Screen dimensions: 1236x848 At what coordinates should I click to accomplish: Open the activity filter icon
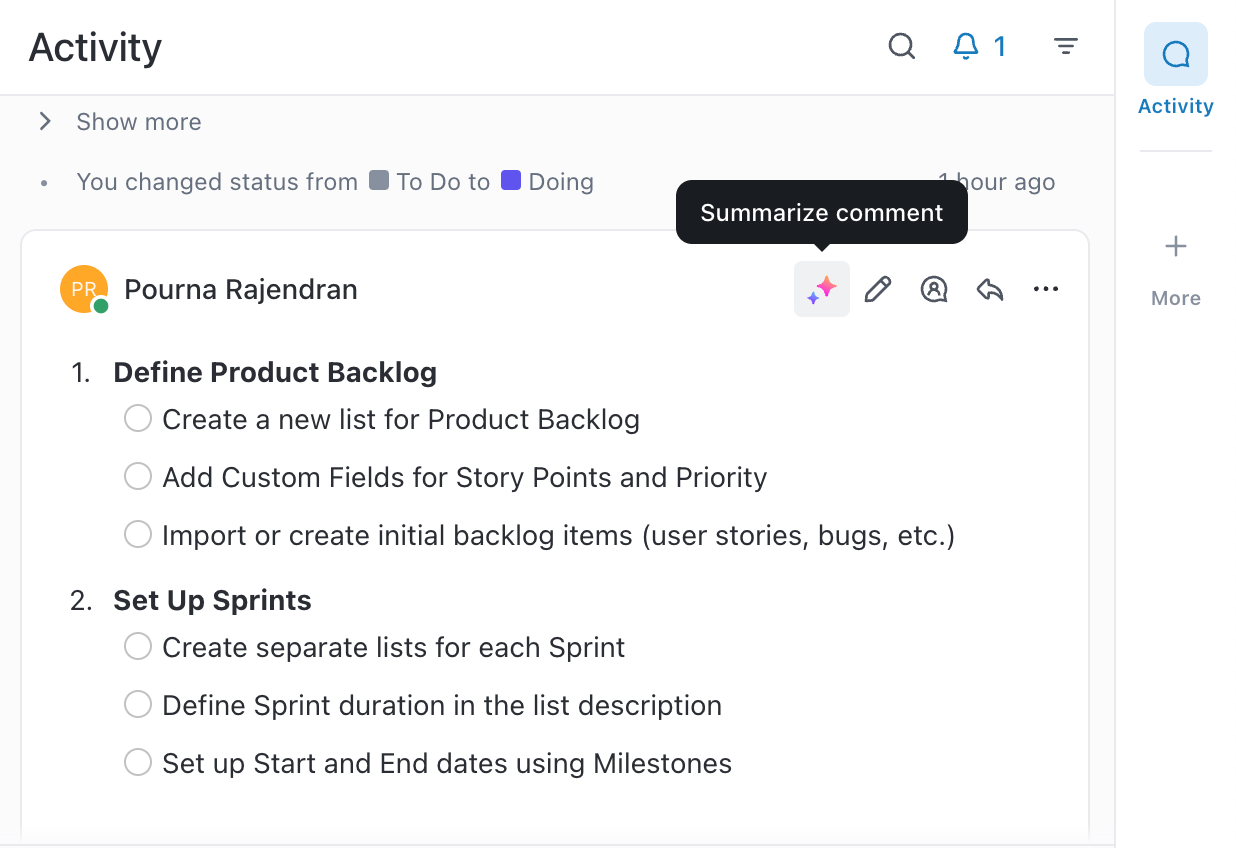coord(1066,47)
